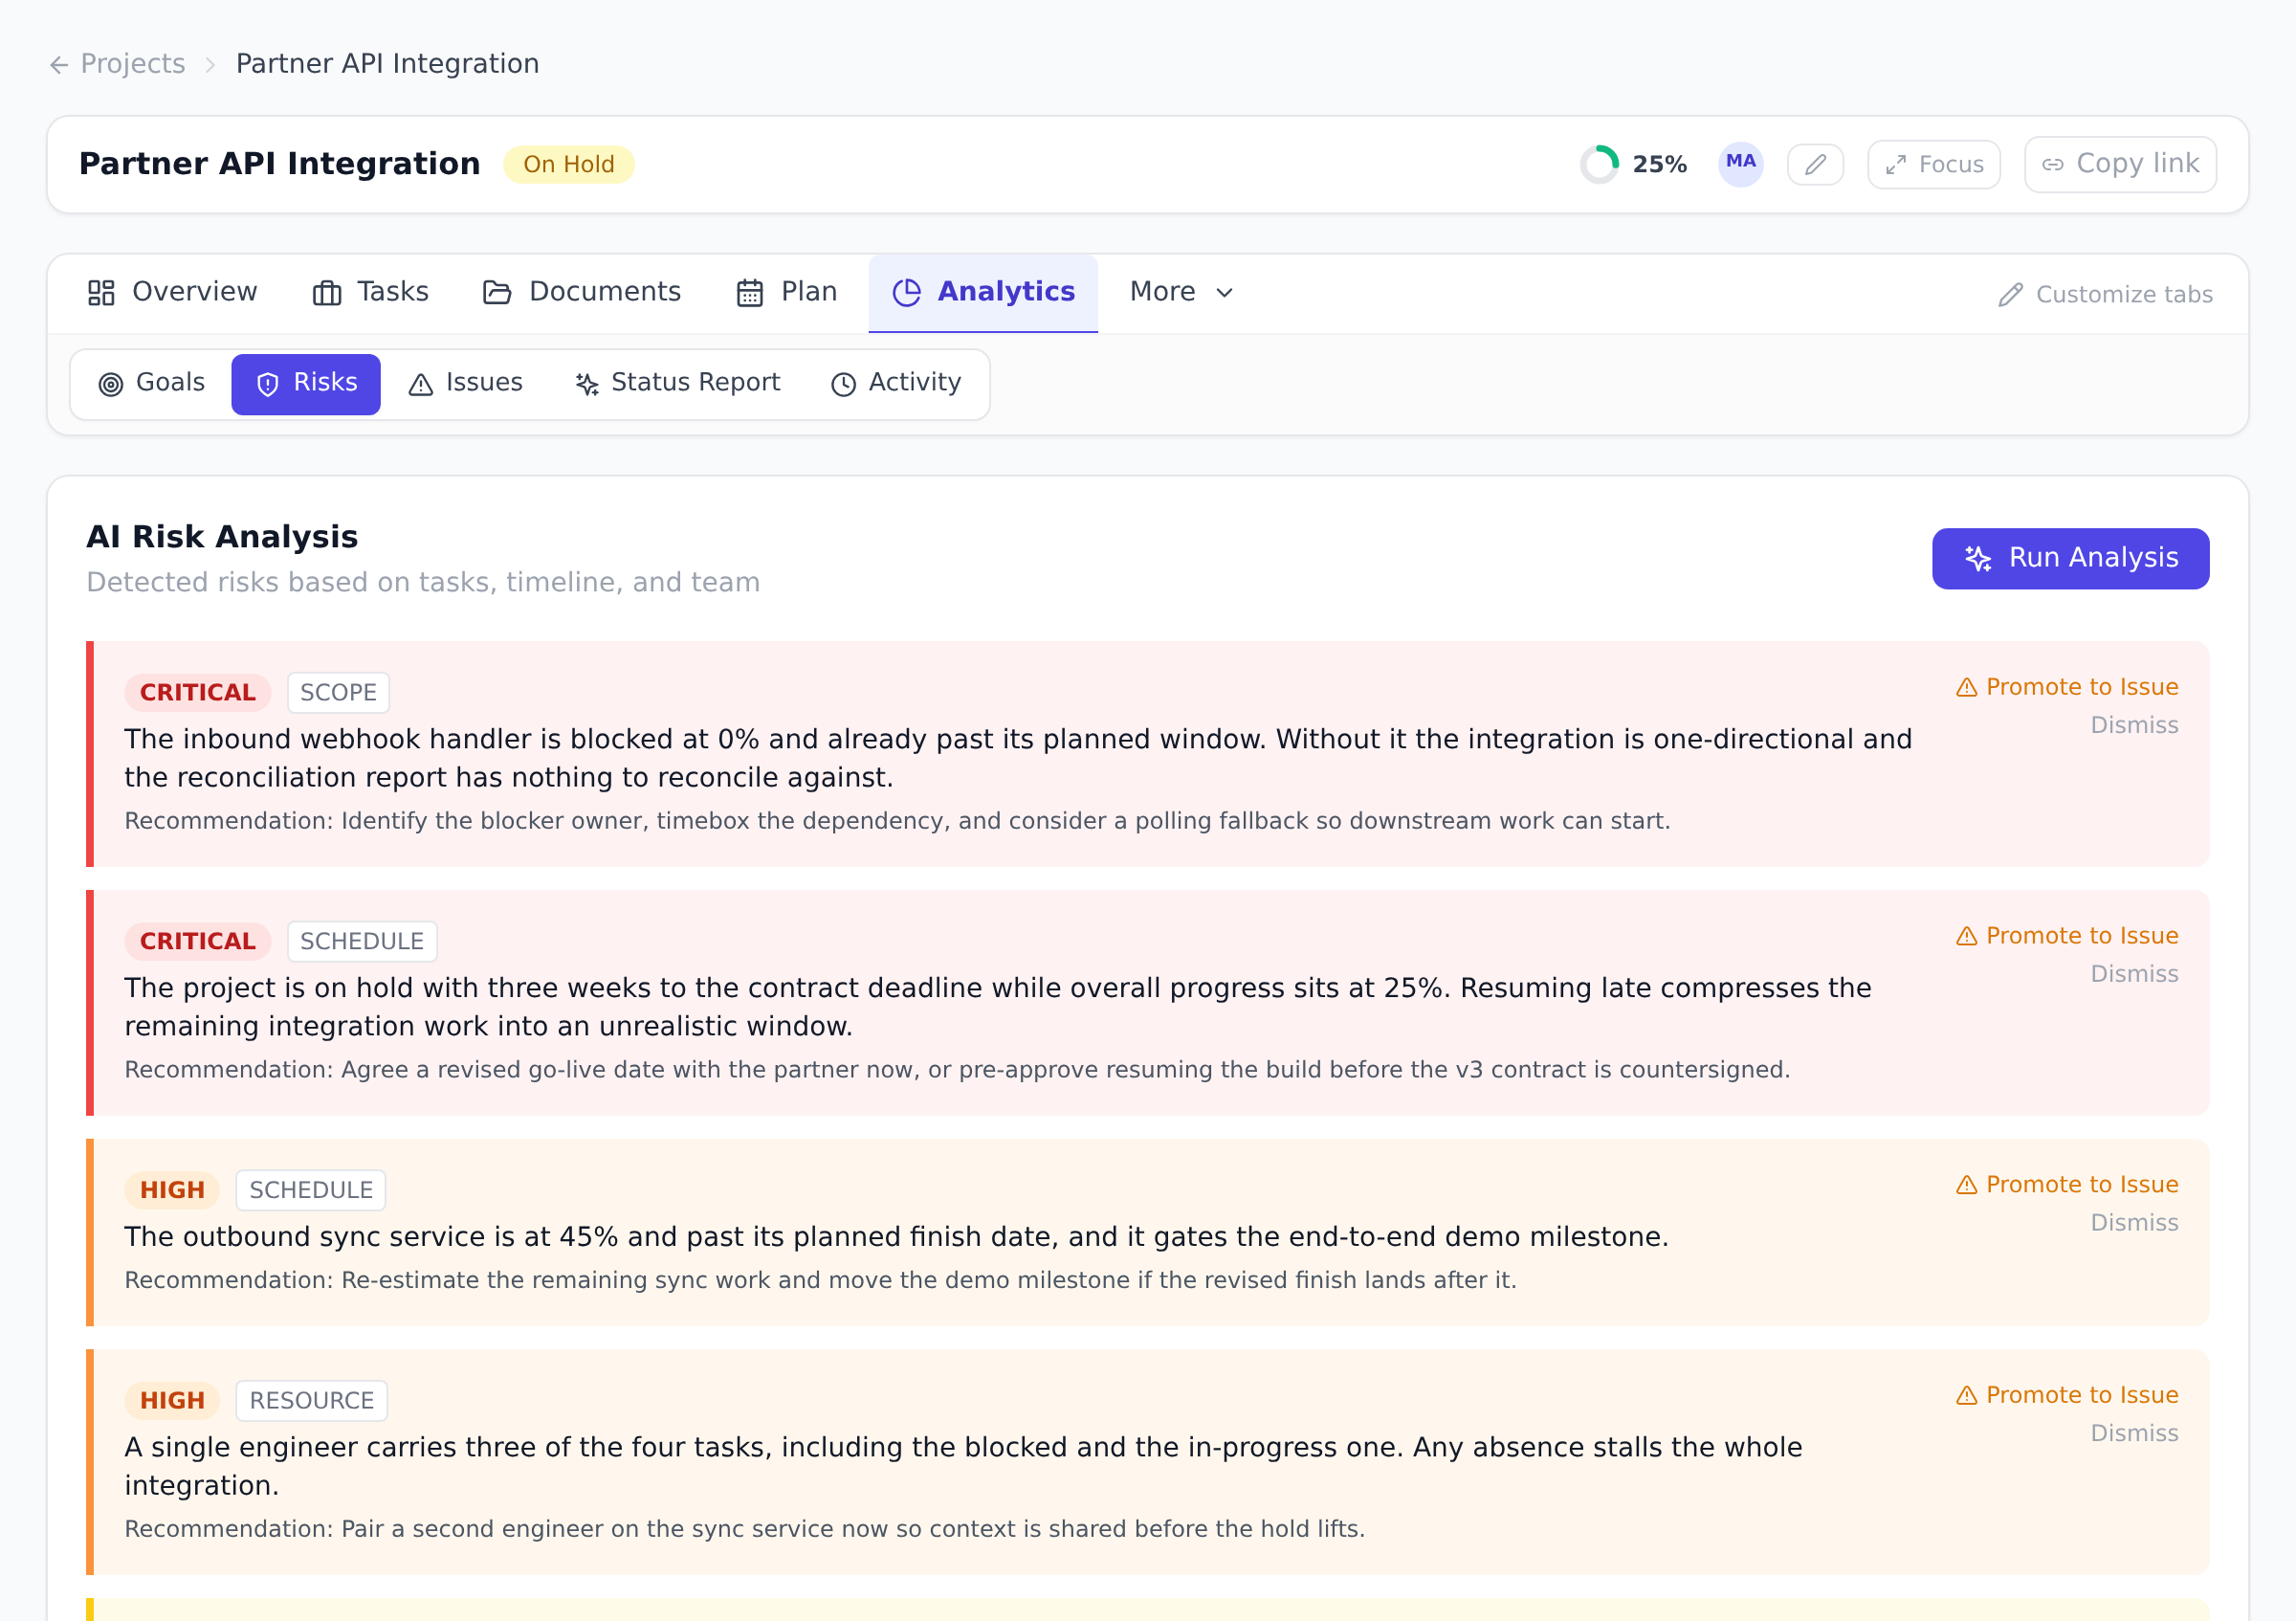Viewport: 2296px width, 1621px height.
Task: Click the SCHEDULE tag on the on-hold risk
Action: point(362,942)
